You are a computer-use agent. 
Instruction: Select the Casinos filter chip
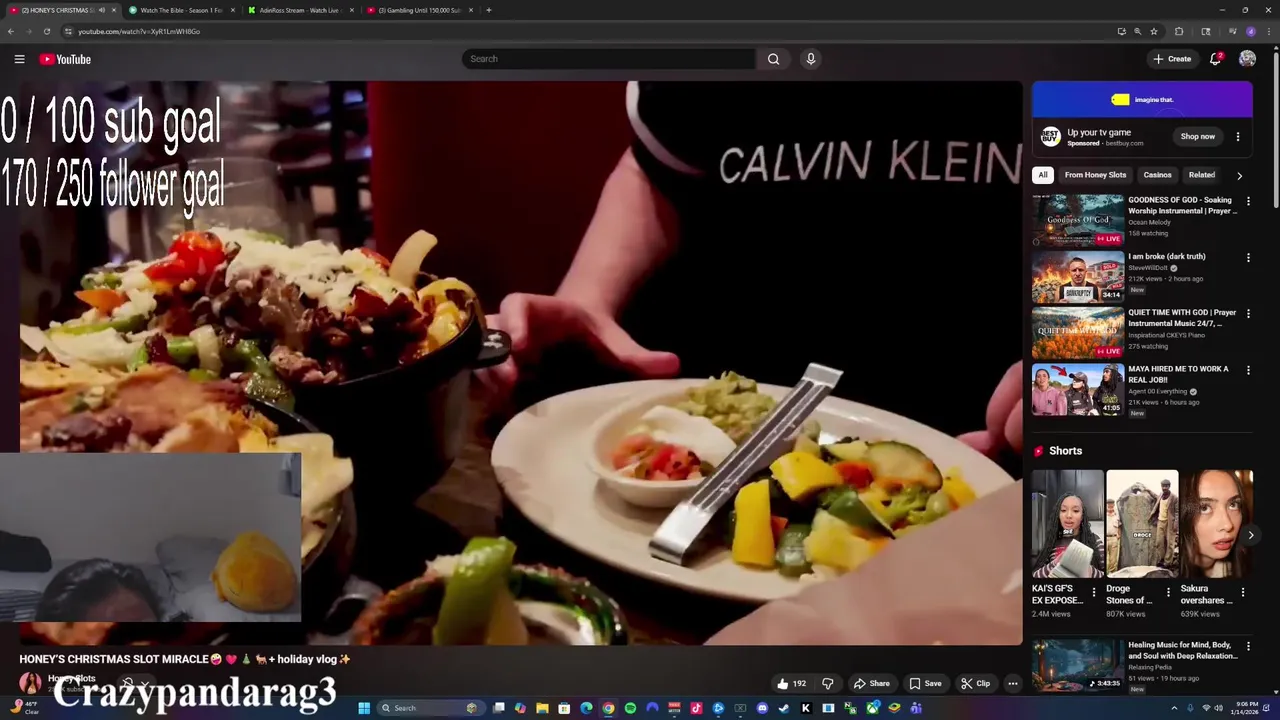click(1157, 175)
